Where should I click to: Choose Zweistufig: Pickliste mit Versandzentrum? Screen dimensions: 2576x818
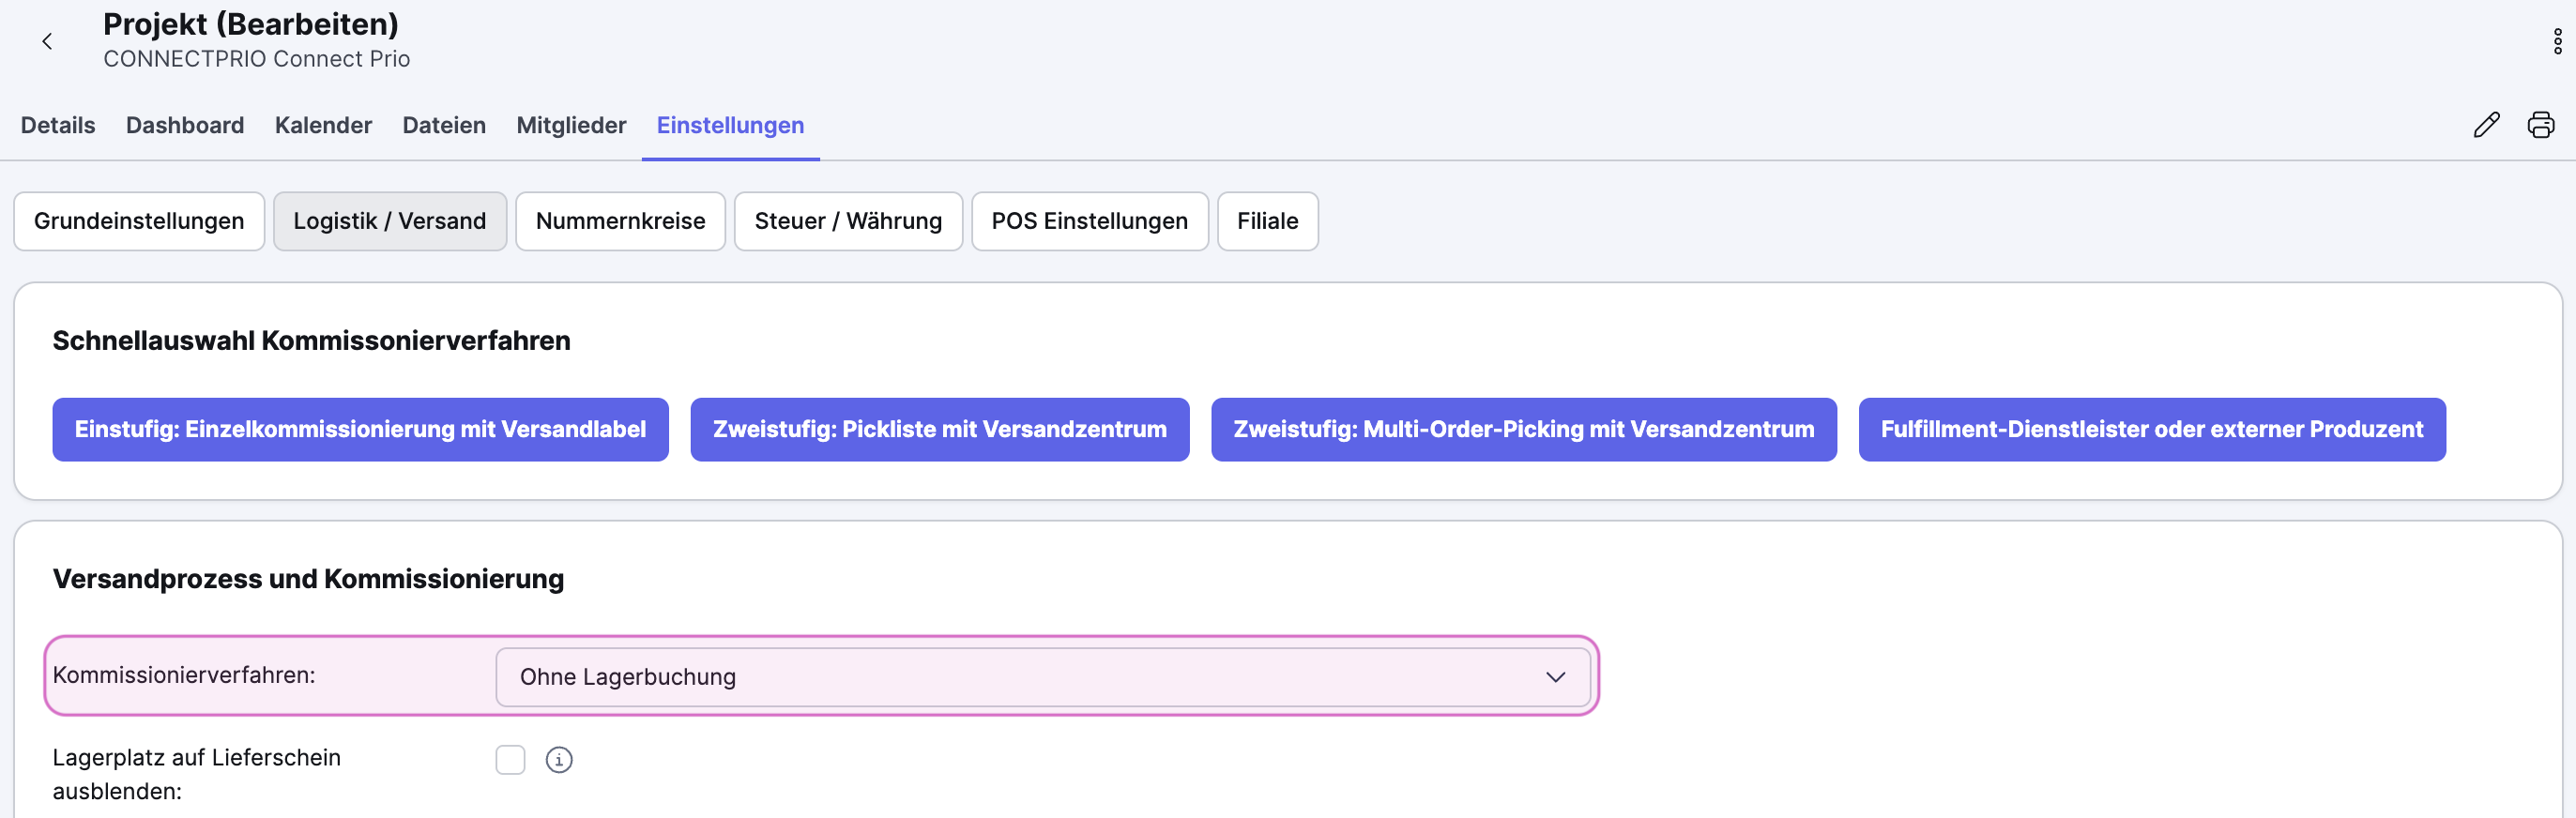(939, 430)
